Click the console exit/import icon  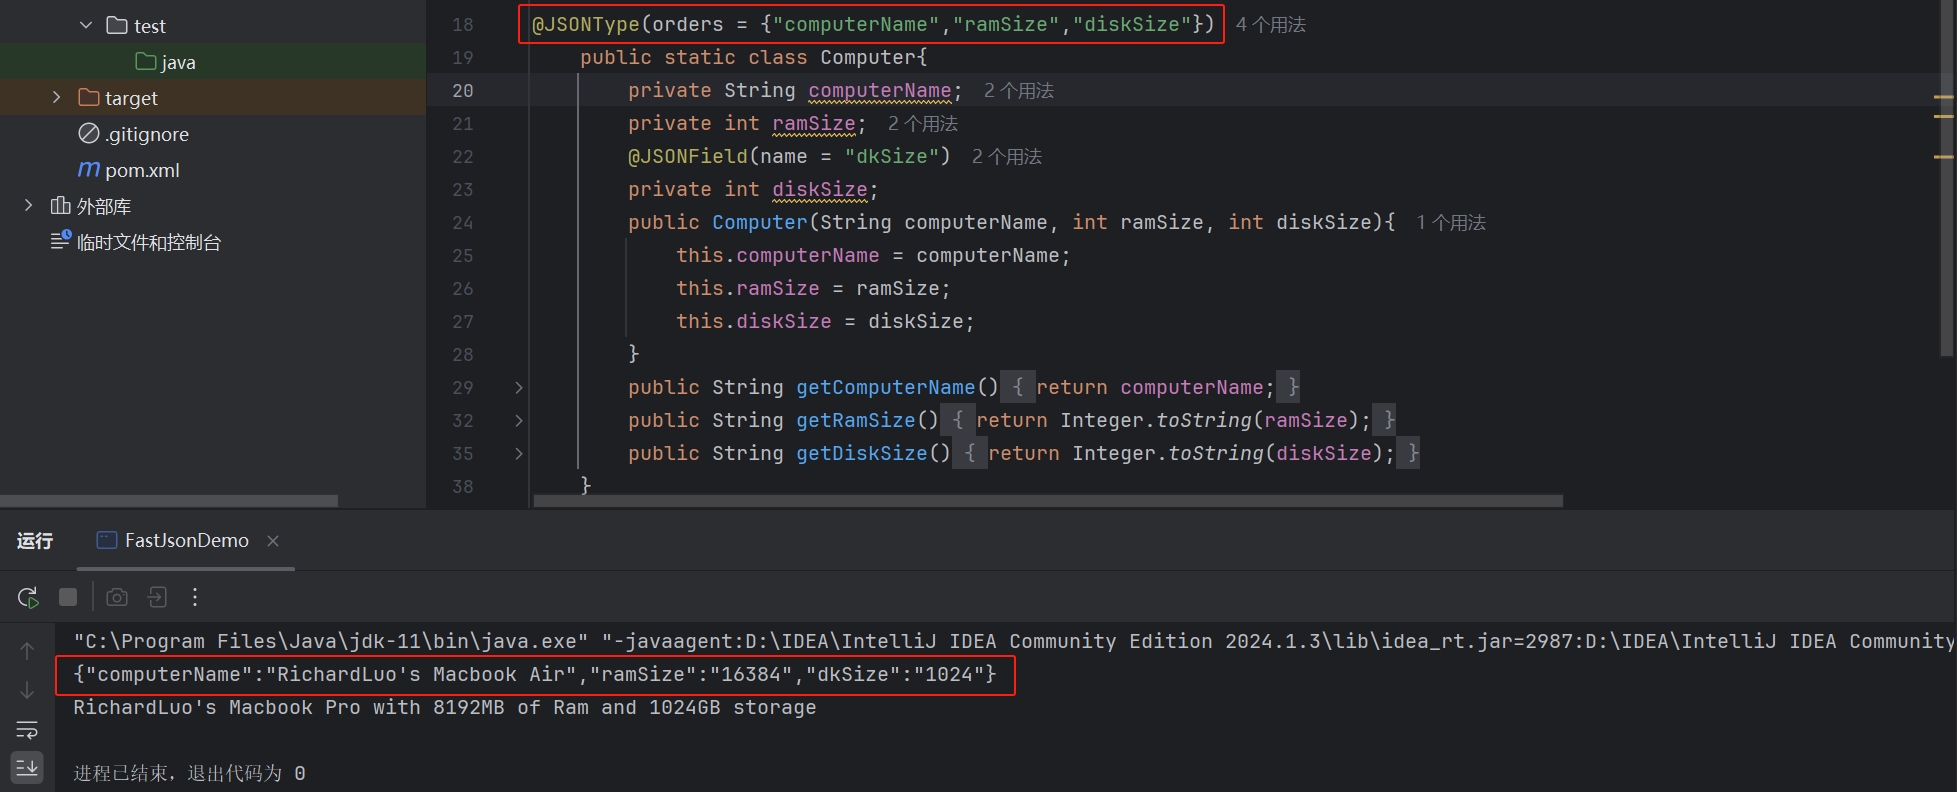[157, 597]
